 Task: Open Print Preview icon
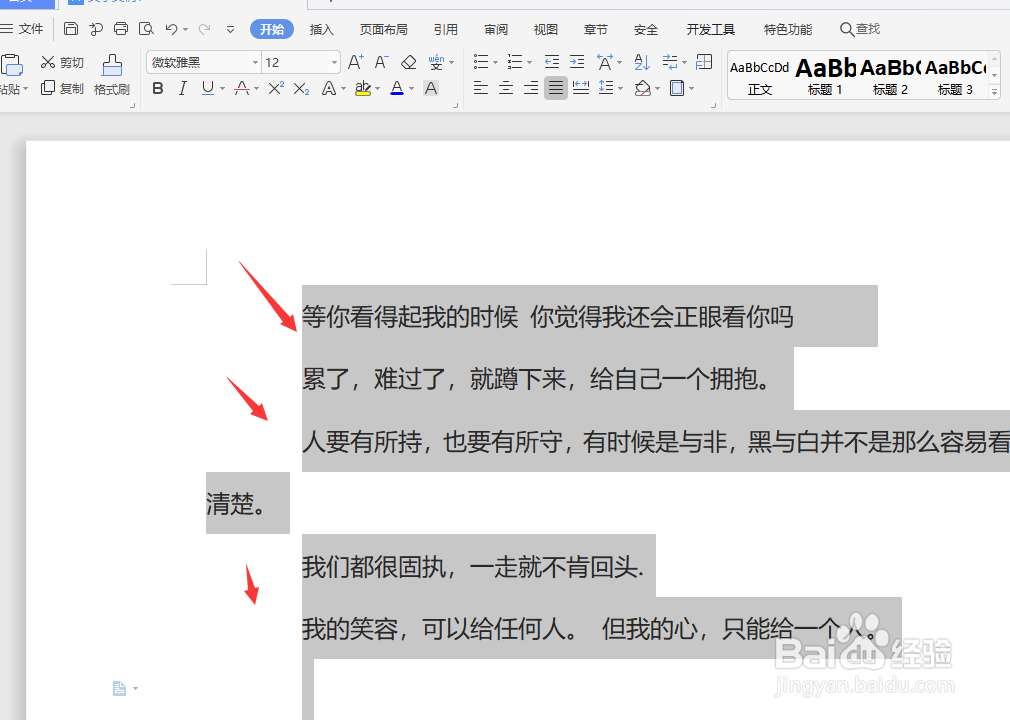pyautogui.click(x=146, y=29)
